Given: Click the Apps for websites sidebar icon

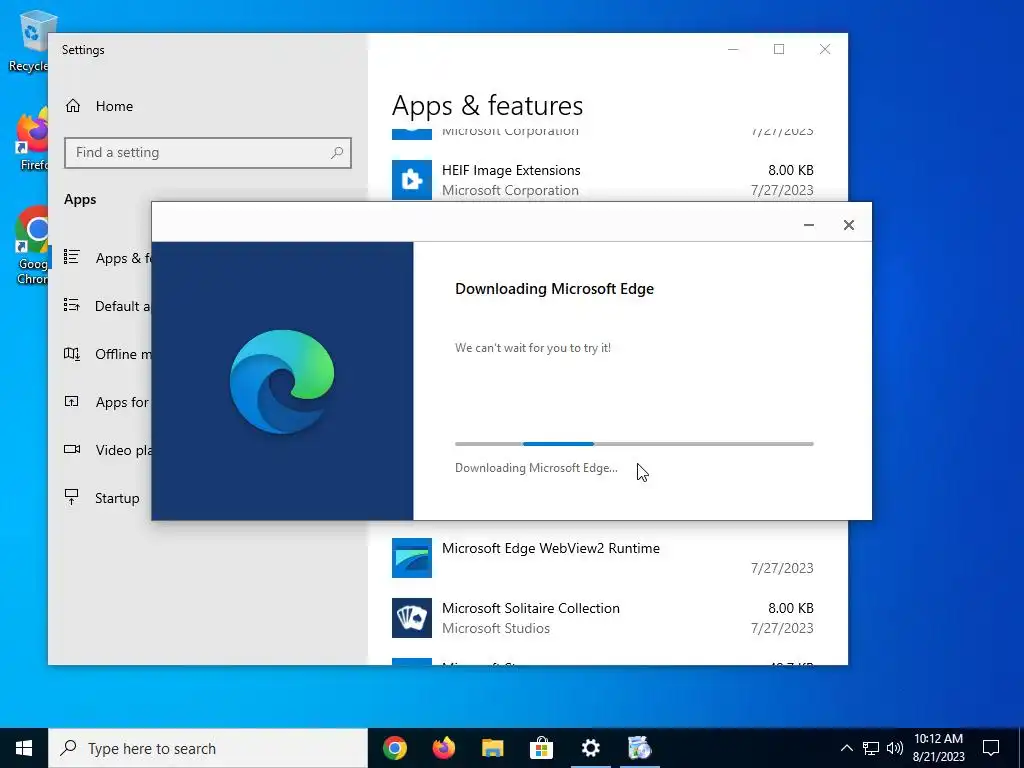Looking at the screenshot, I should click(72, 401).
